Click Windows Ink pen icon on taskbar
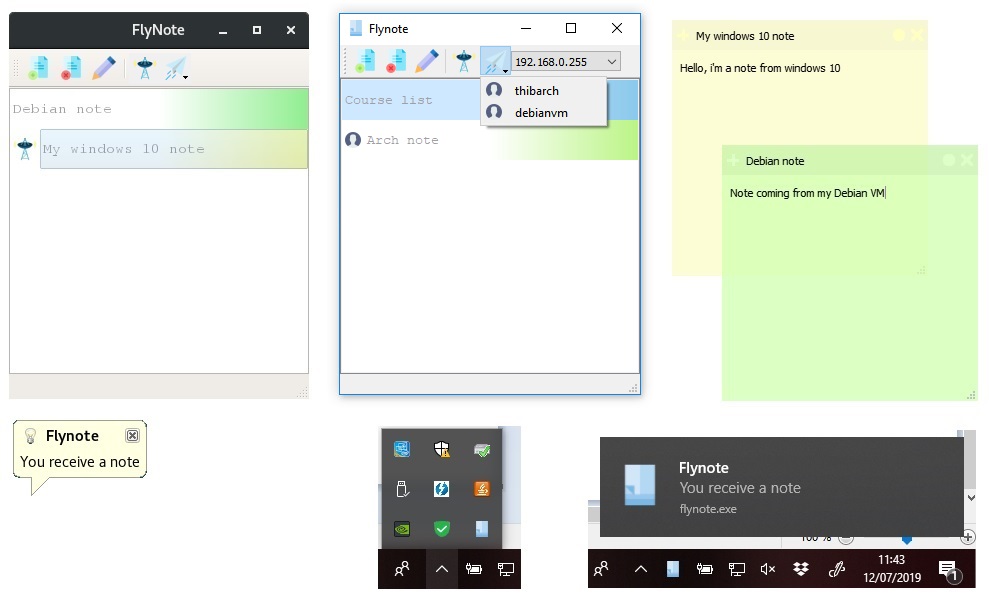The image size is (989, 599). 836,569
